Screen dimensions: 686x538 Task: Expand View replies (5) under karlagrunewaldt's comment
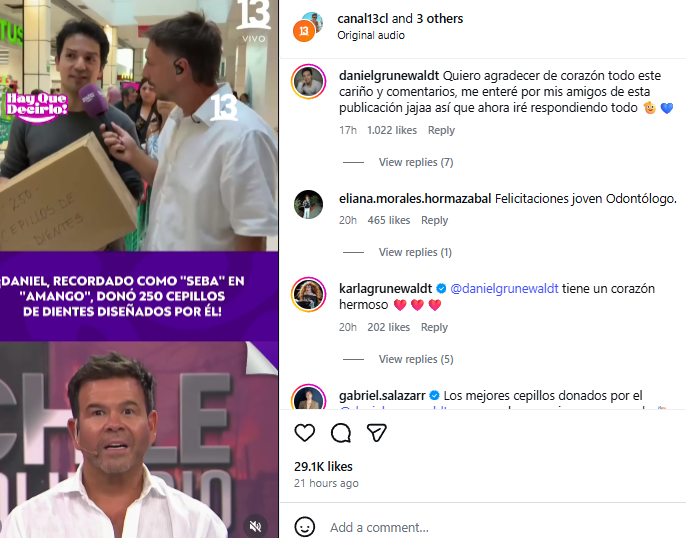tap(415, 359)
